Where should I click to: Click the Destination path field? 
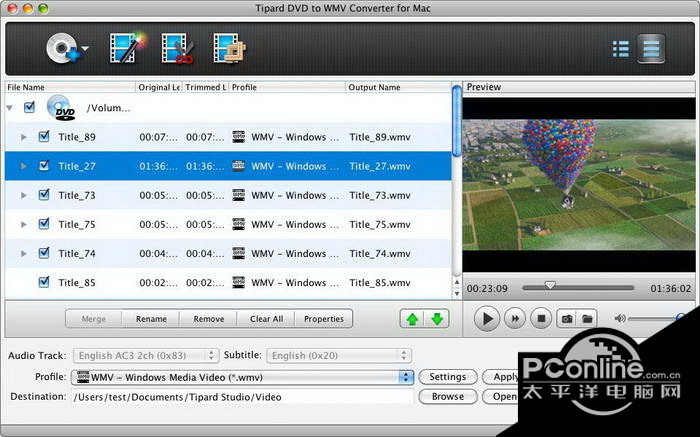(242, 397)
